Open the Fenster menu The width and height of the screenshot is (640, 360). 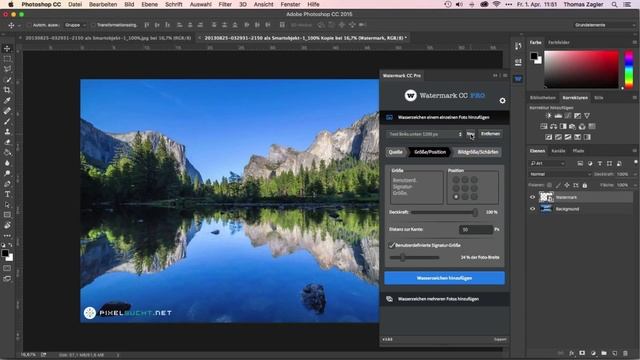(x=290, y=4)
